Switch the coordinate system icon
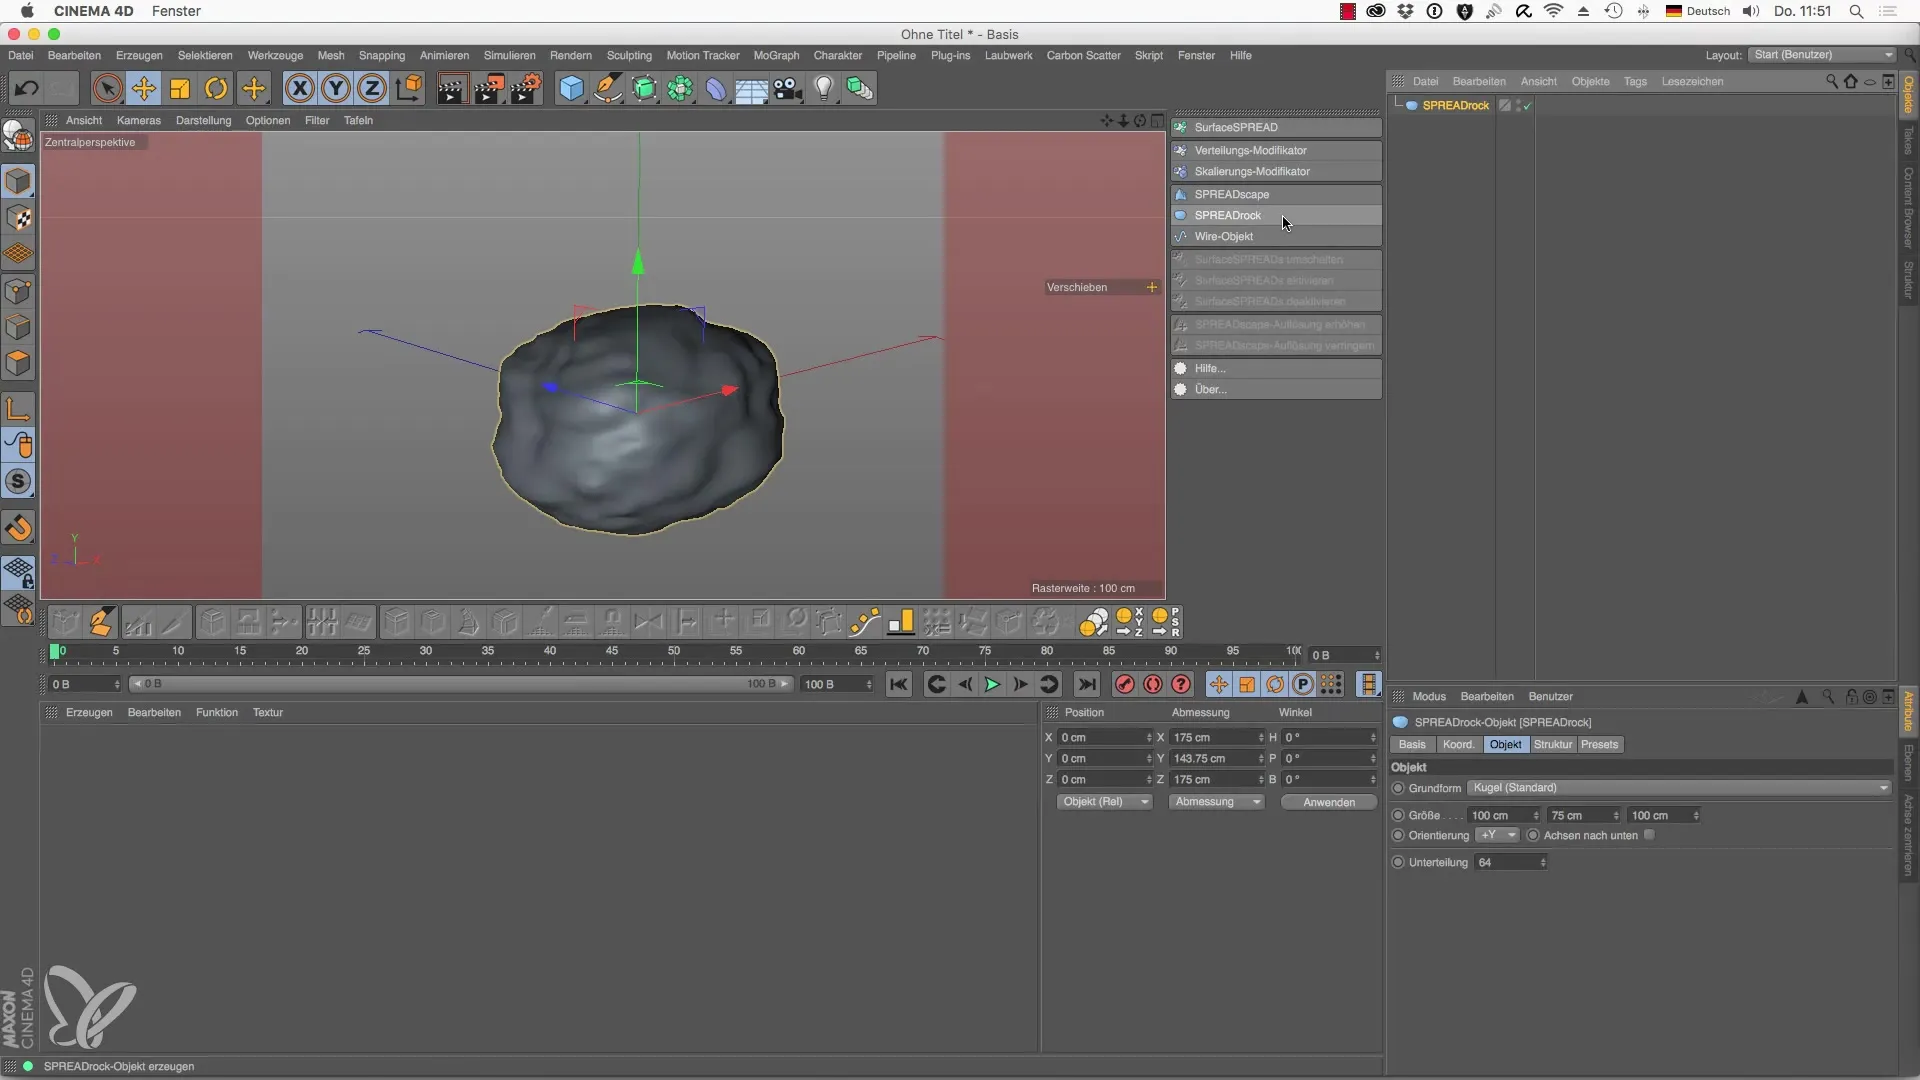Image resolution: width=1920 pixels, height=1080 pixels. 409,89
